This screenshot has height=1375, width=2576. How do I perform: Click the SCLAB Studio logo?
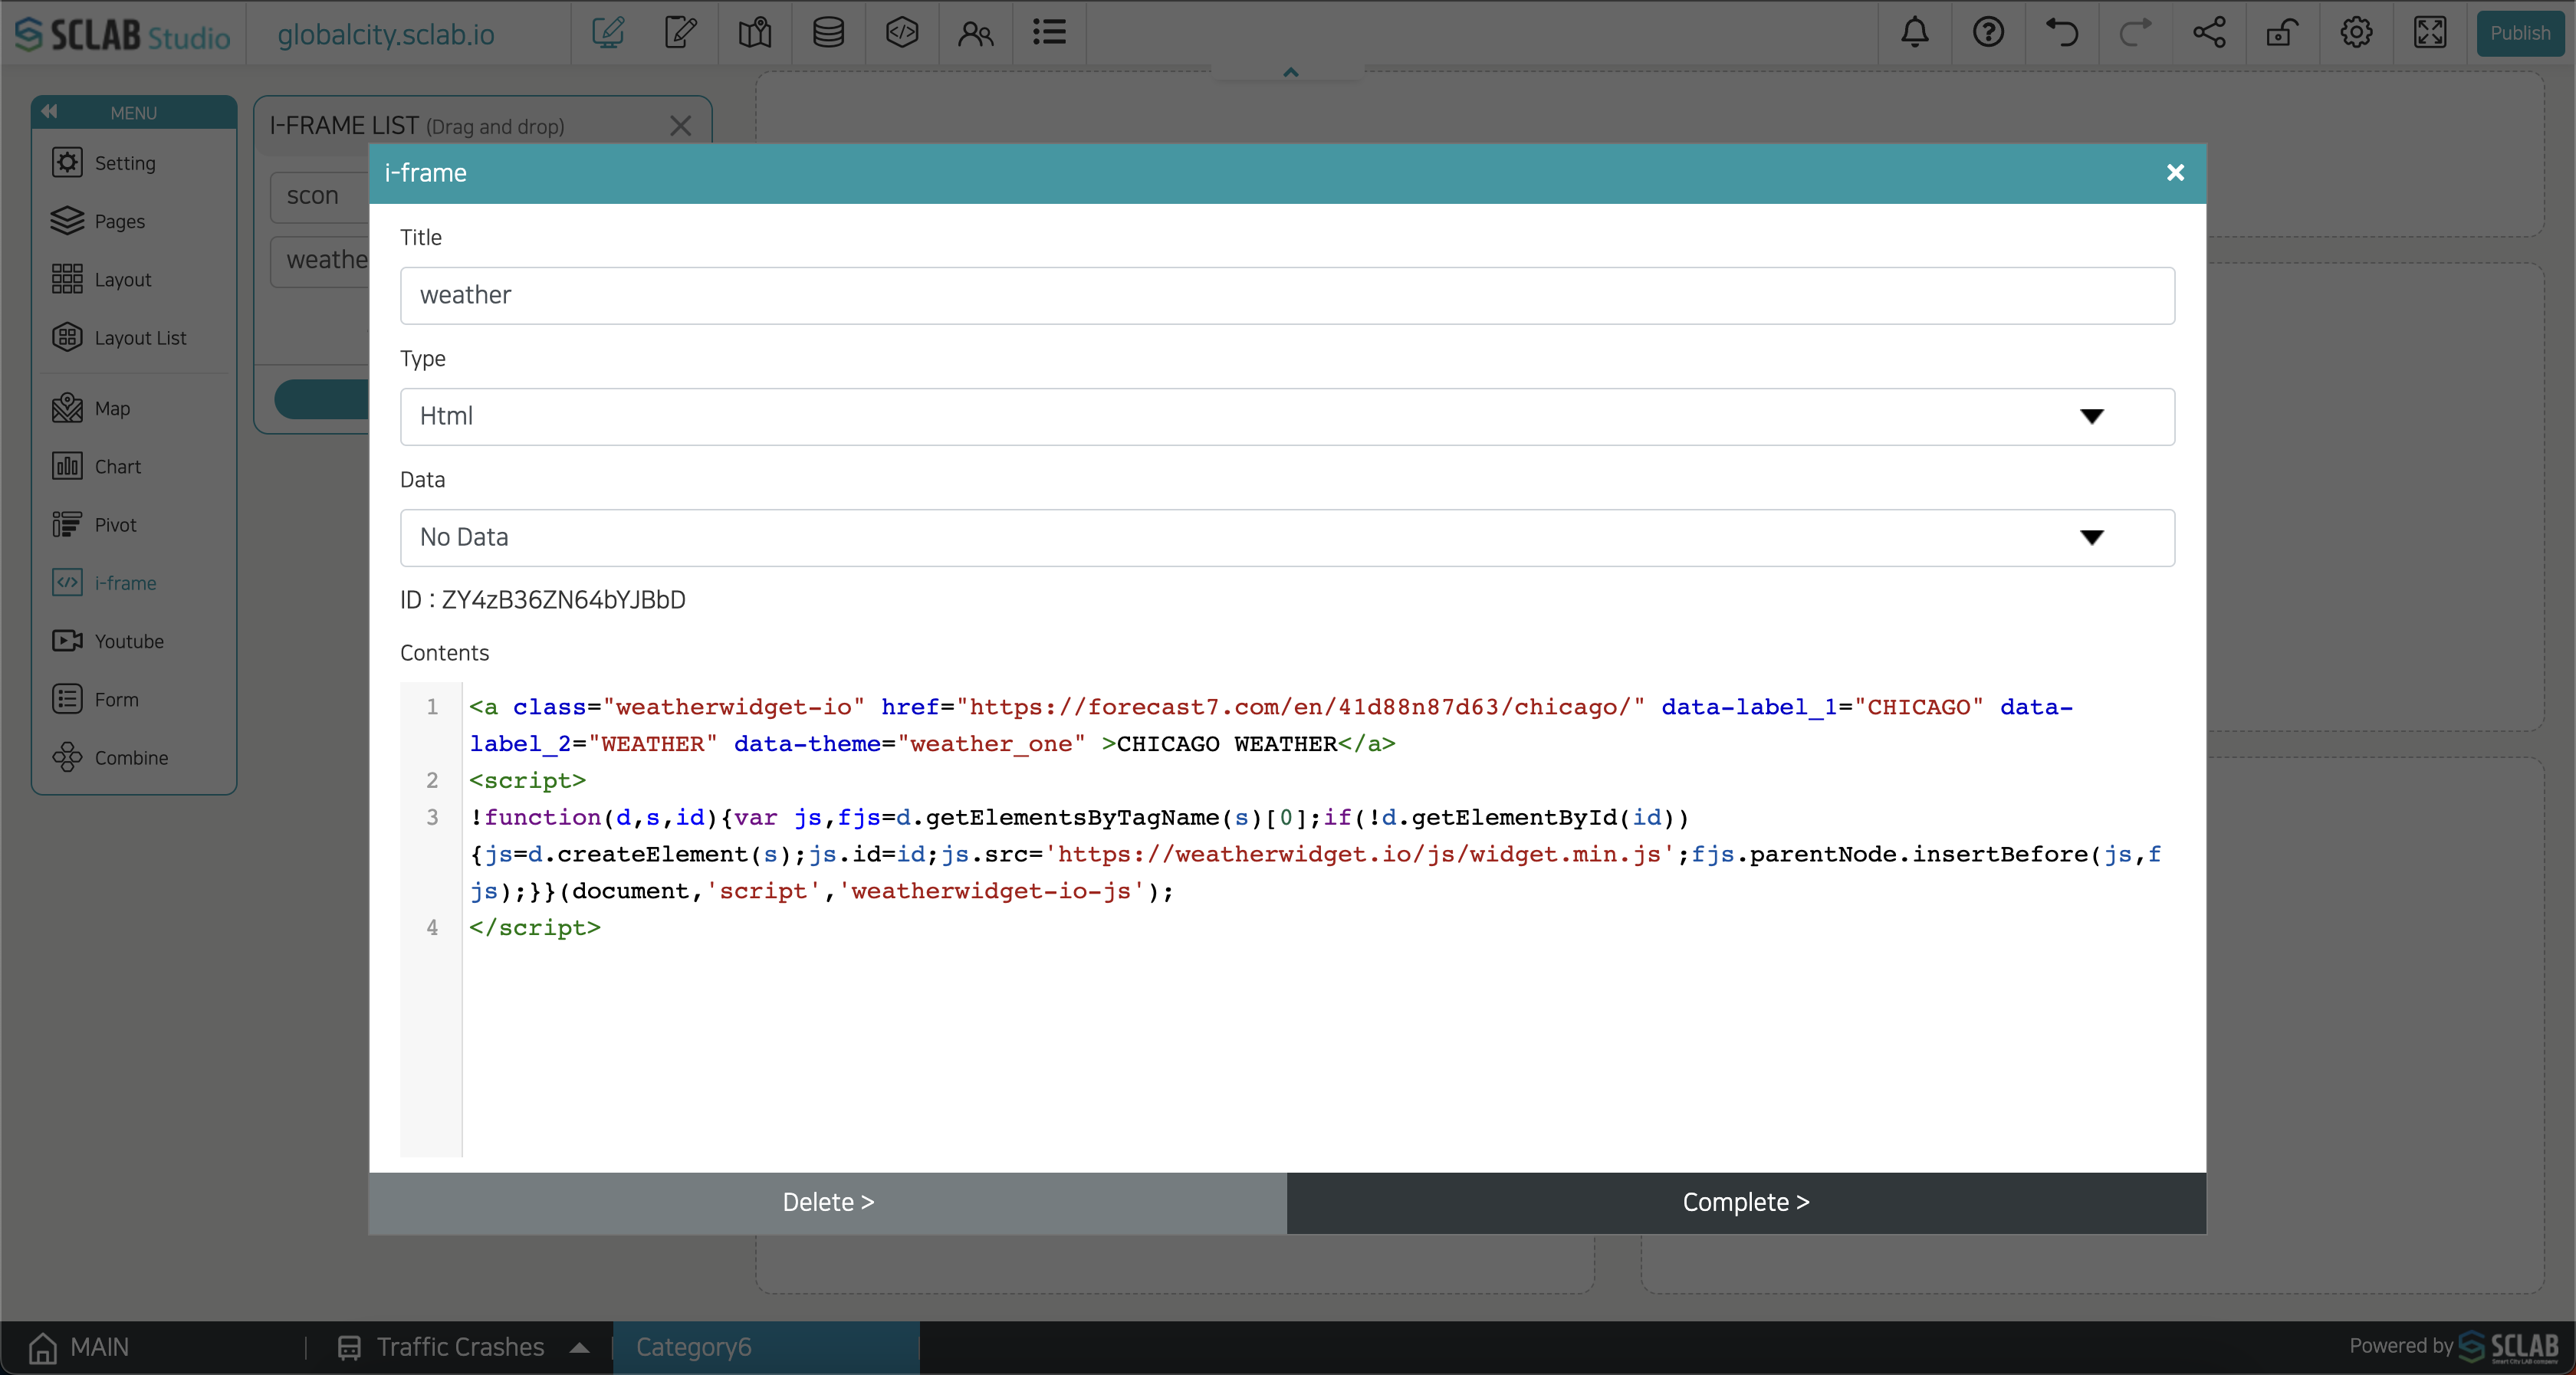pos(123,34)
